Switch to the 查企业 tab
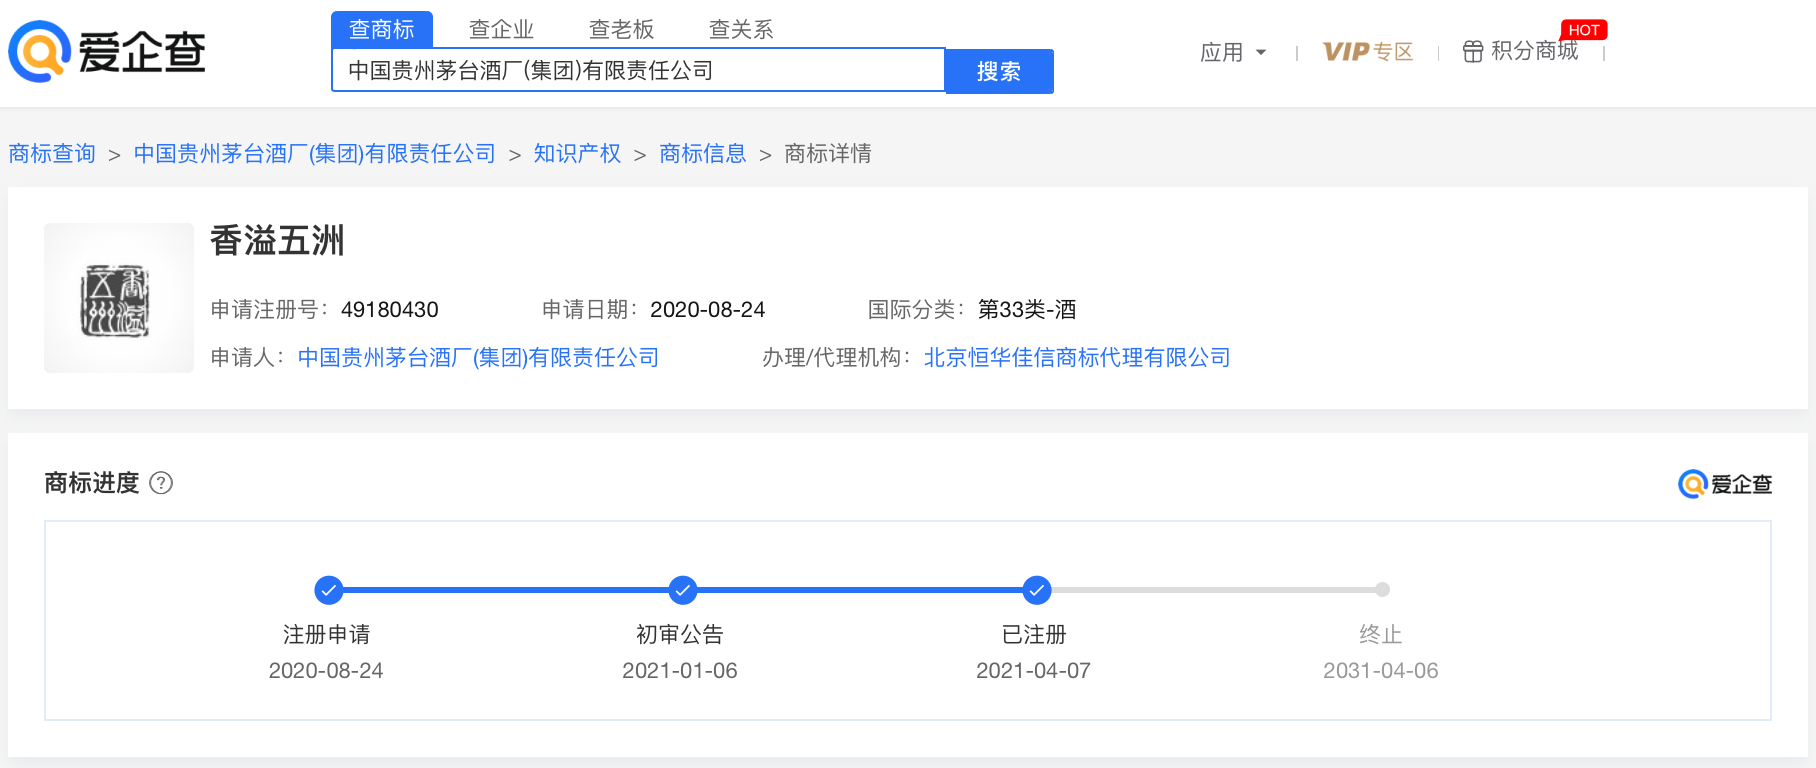This screenshot has width=1816, height=768. pos(502,29)
